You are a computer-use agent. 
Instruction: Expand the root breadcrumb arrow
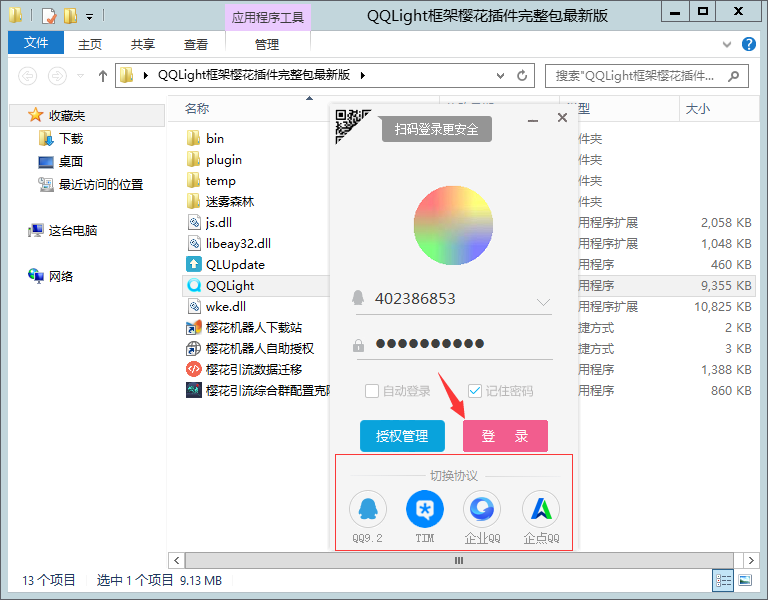point(145,75)
